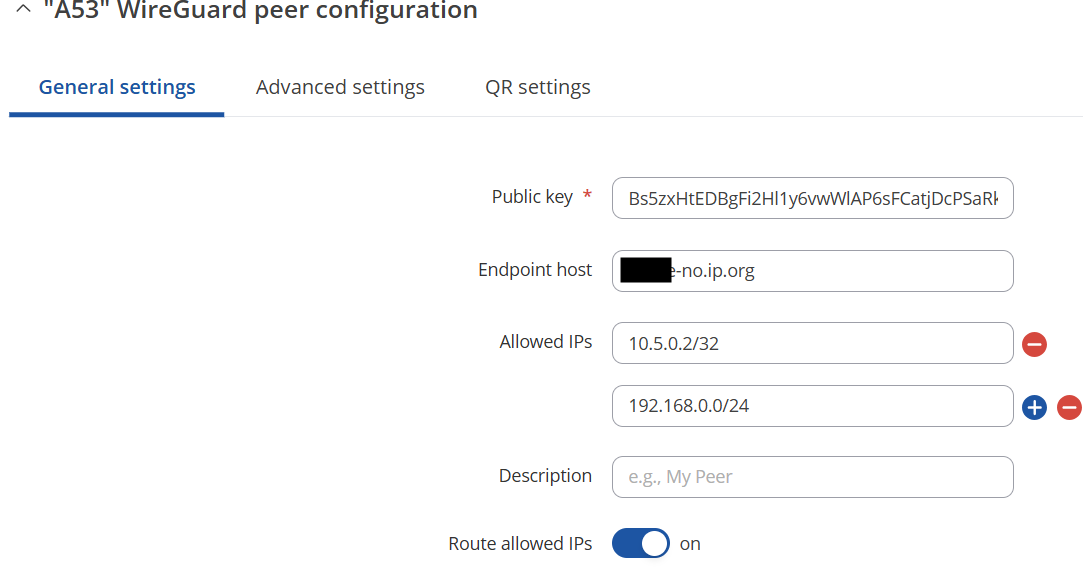Click the Public key label
Image resolution: width=1083 pixels, height=567 pixels.
pos(532,197)
